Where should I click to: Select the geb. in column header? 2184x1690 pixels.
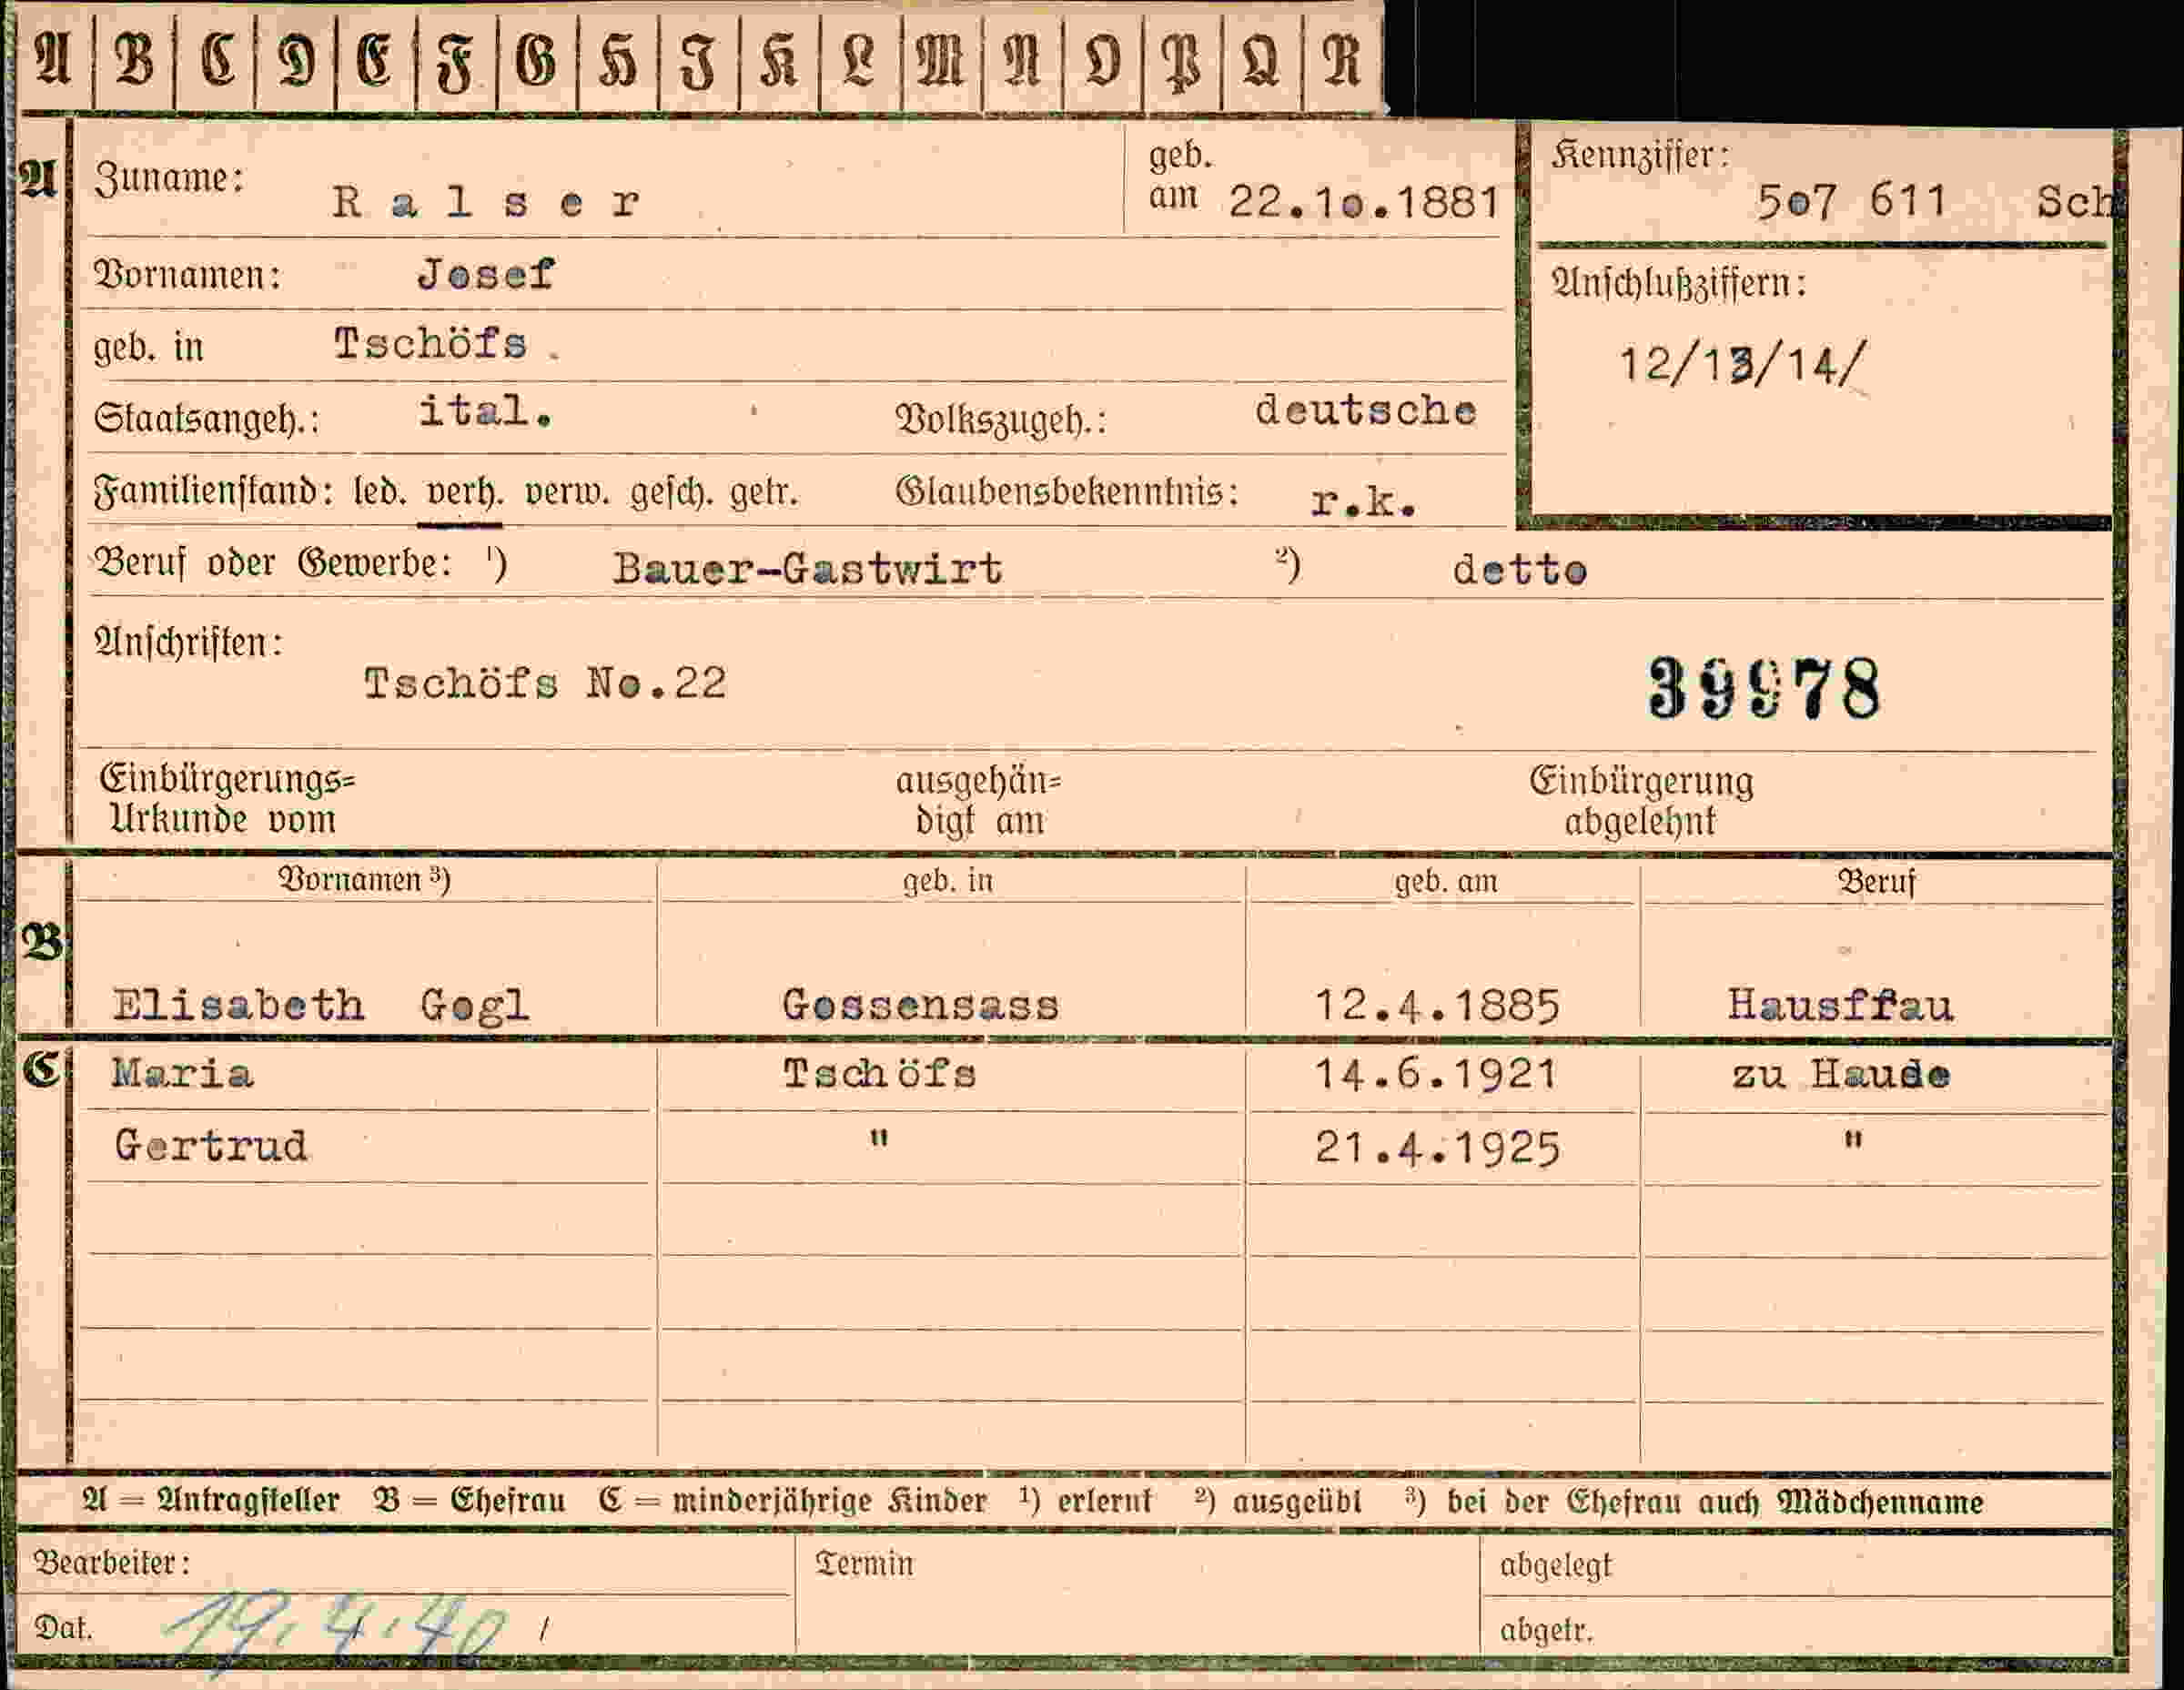[948, 881]
